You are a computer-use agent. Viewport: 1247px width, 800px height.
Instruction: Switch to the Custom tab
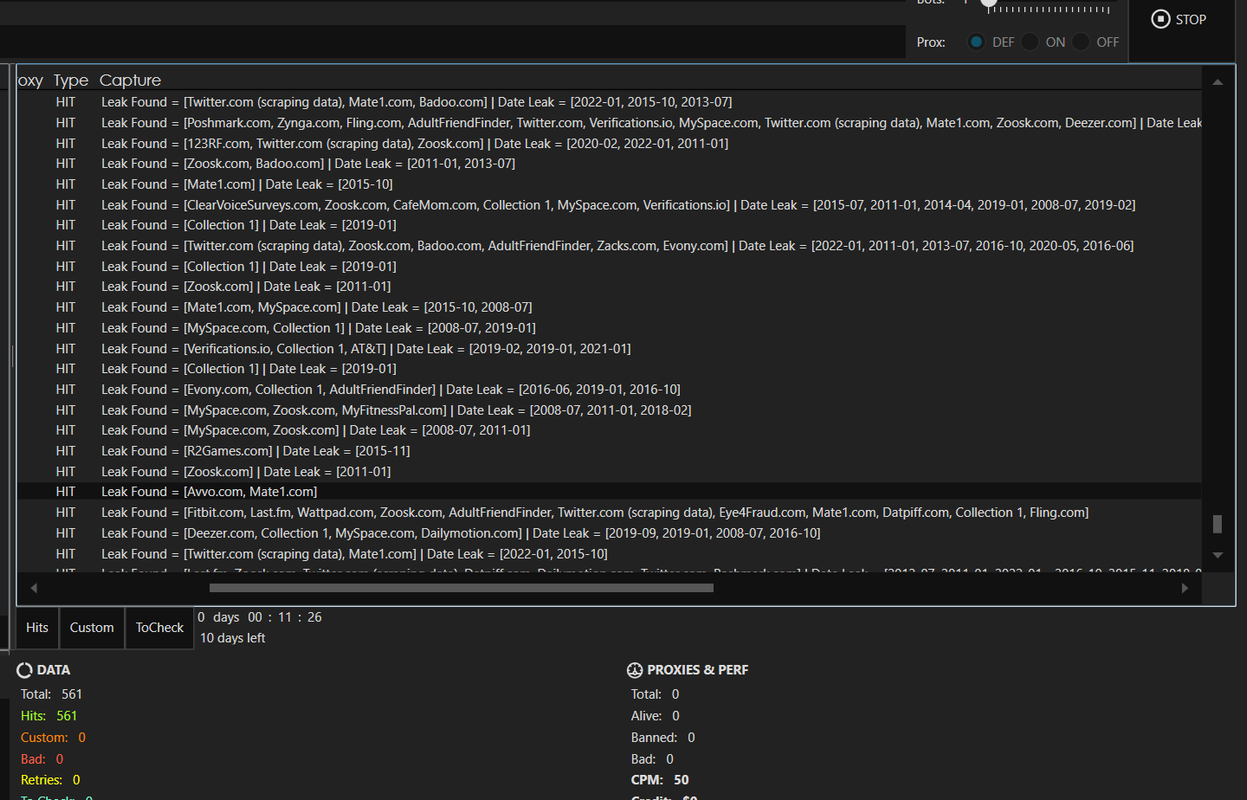(x=92, y=627)
